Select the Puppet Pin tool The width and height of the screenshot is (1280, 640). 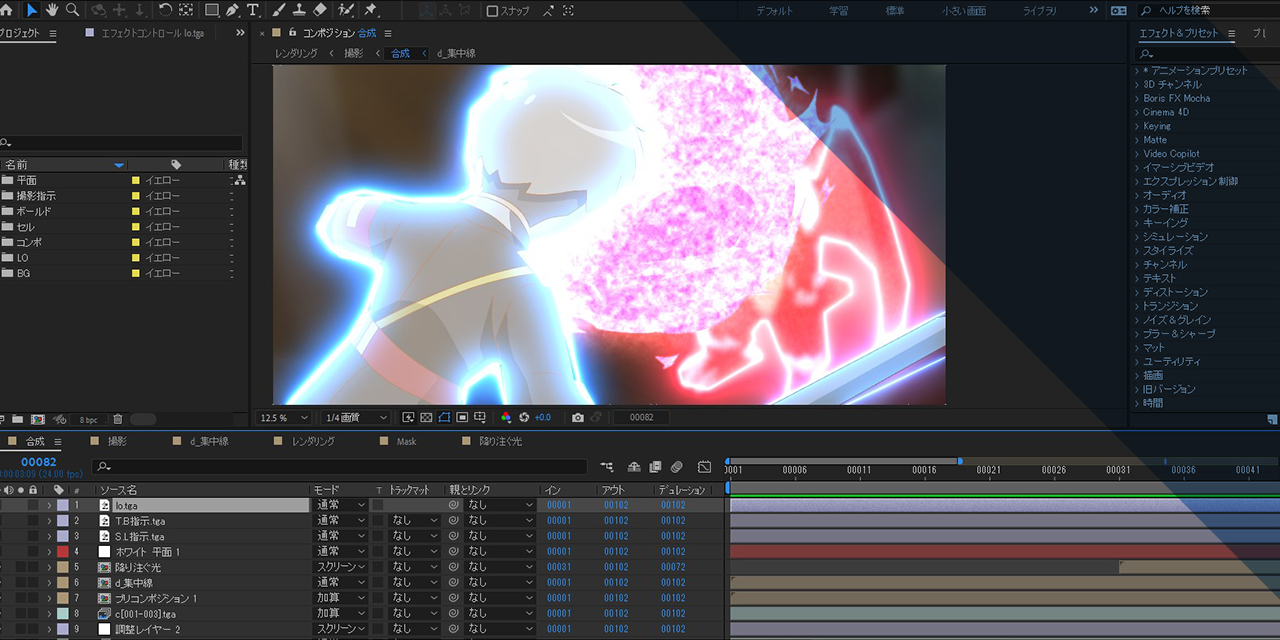coord(371,10)
